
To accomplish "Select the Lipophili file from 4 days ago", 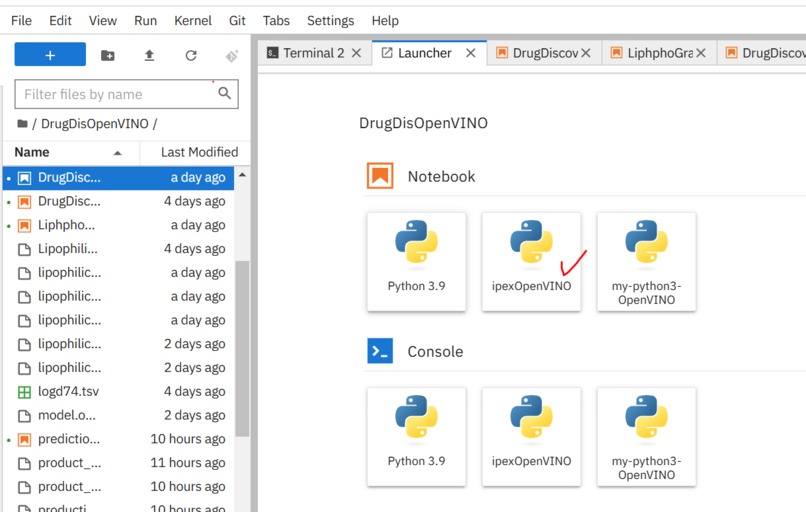I will click(119, 249).
